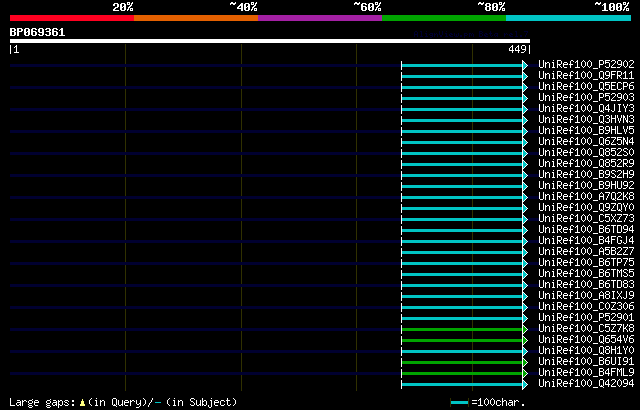
Task: Select the UniRef100_A7Q2K8 label
Action: (x=586, y=197)
